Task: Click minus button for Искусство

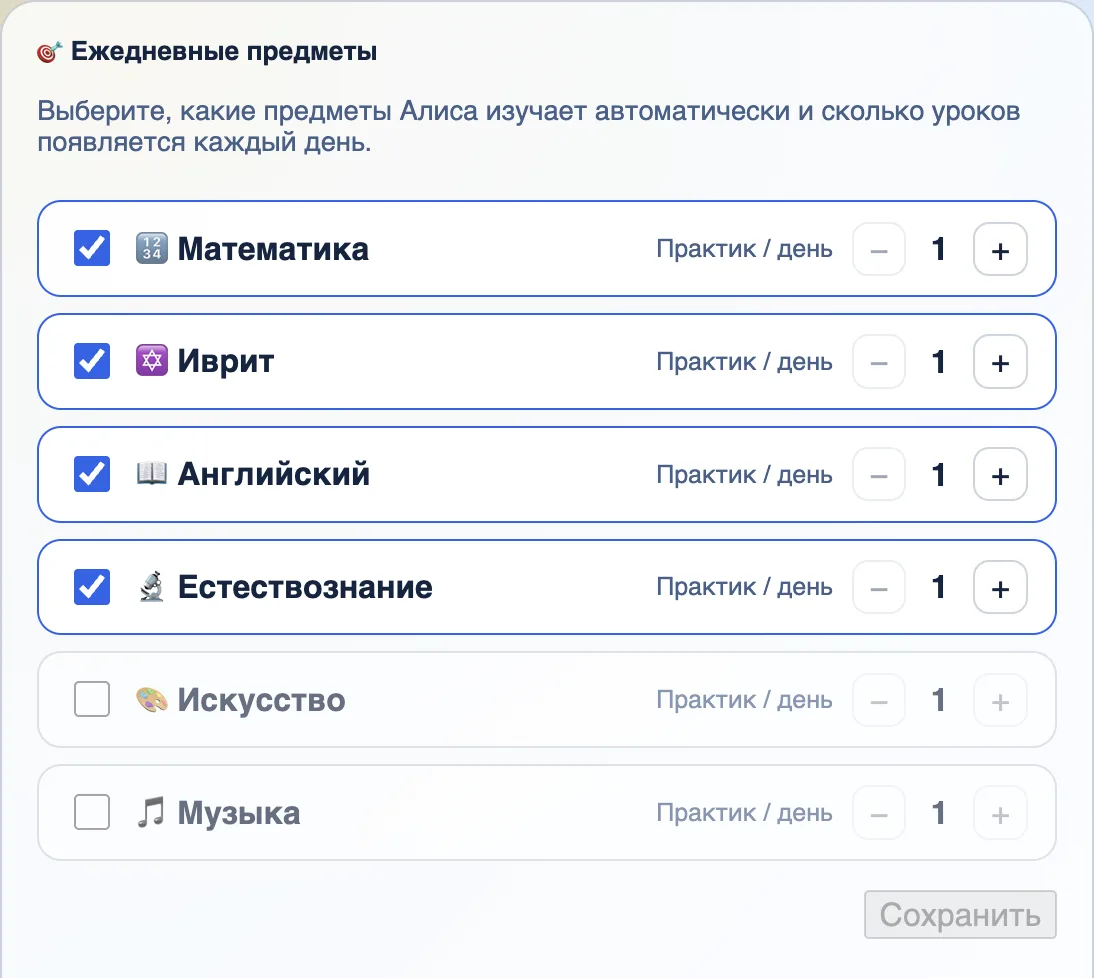Action: click(879, 700)
